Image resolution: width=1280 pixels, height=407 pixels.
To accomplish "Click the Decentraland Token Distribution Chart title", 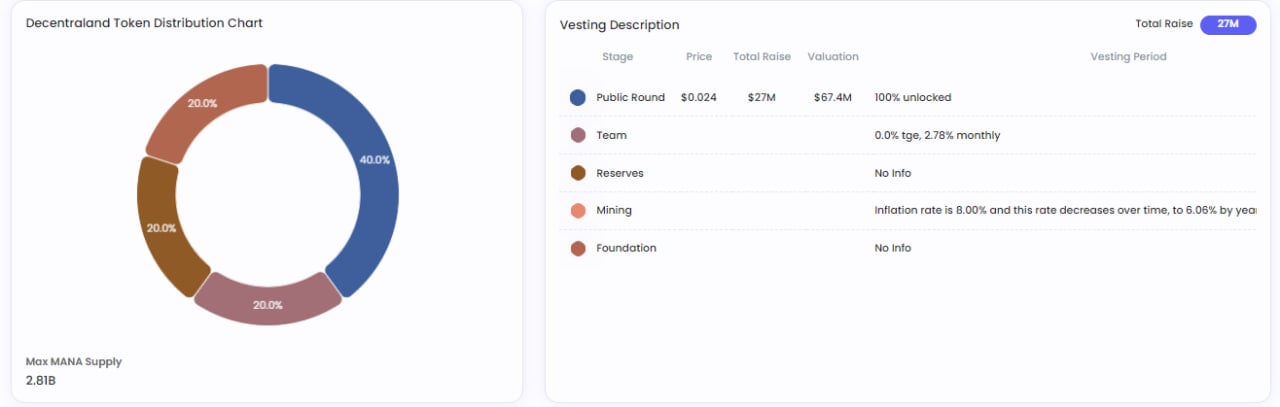I will tap(144, 23).
